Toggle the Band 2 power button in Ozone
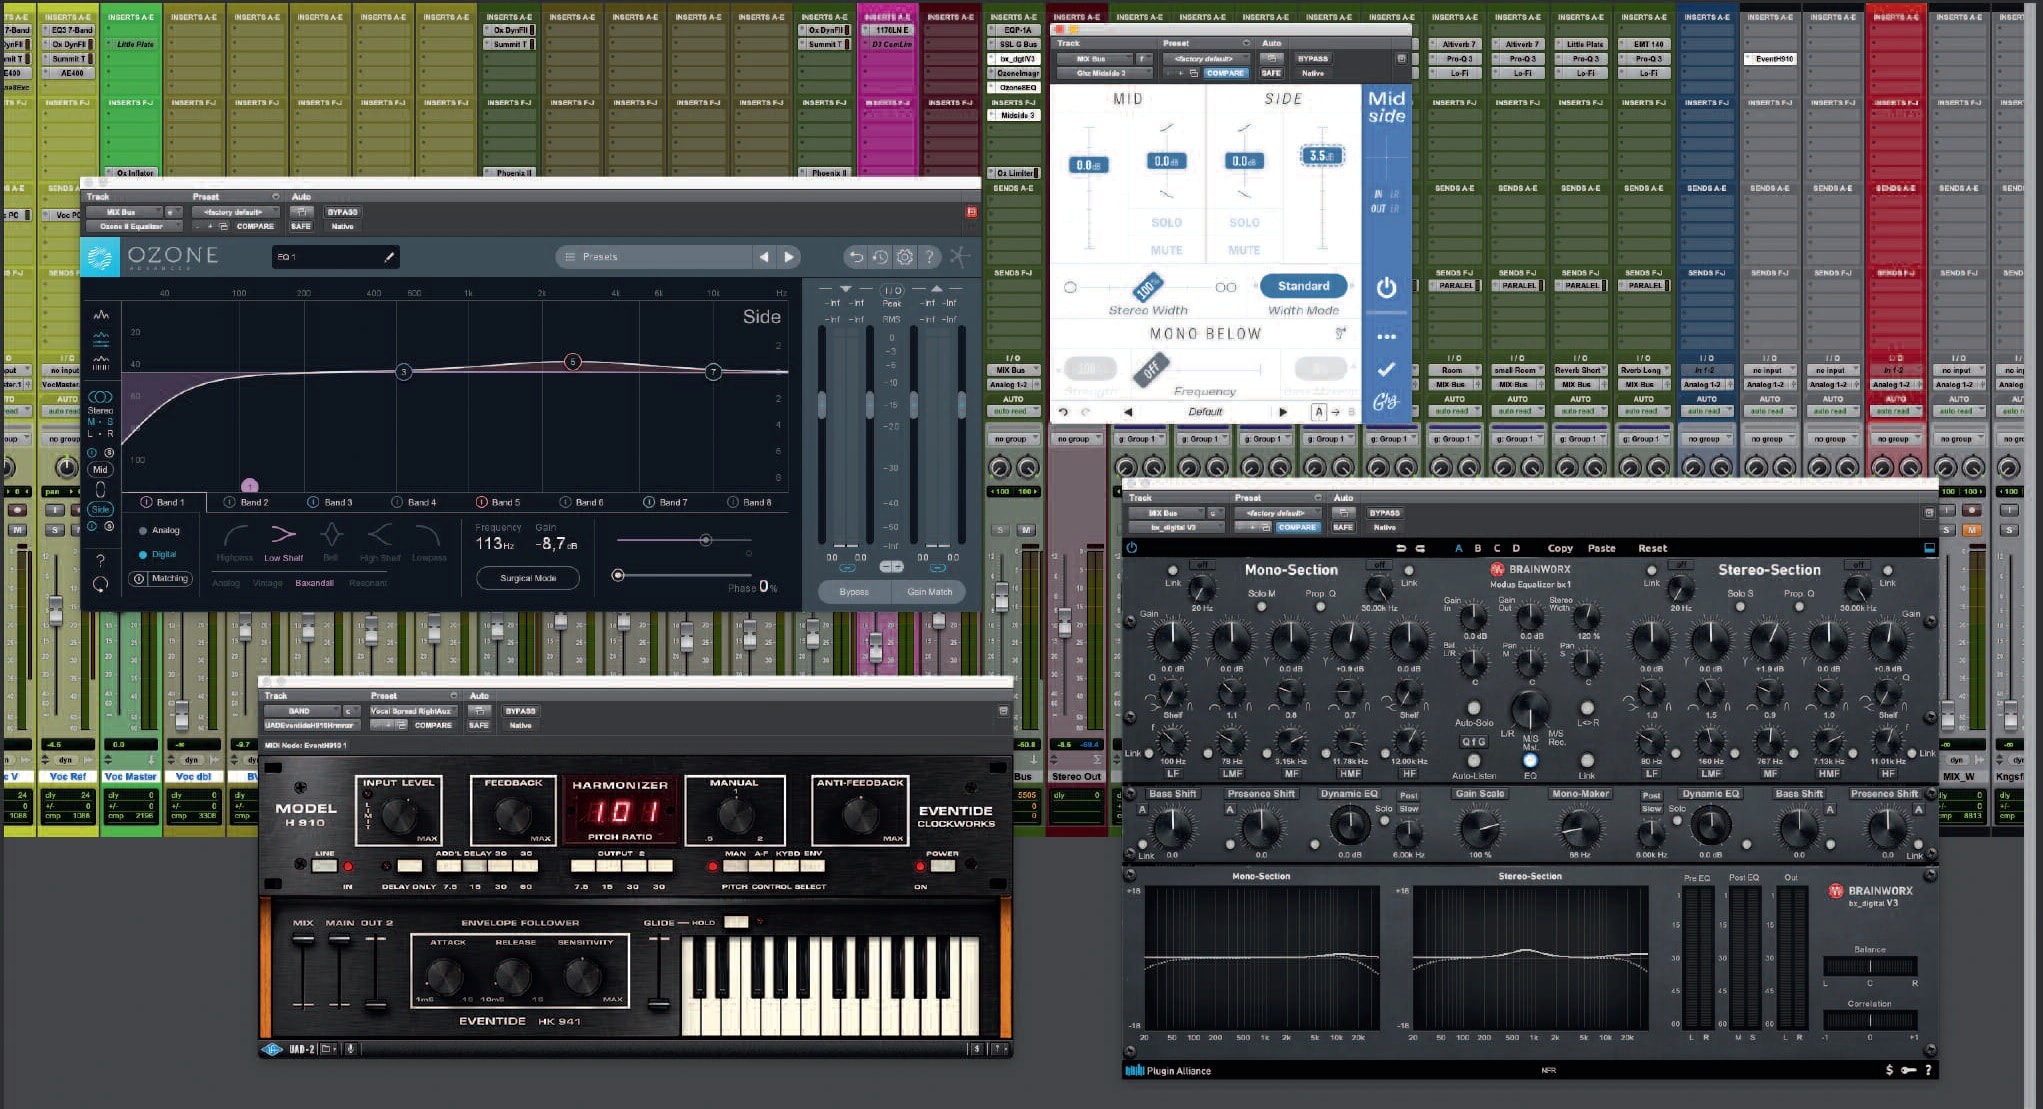 pyautogui.click(x=229, y=502)
